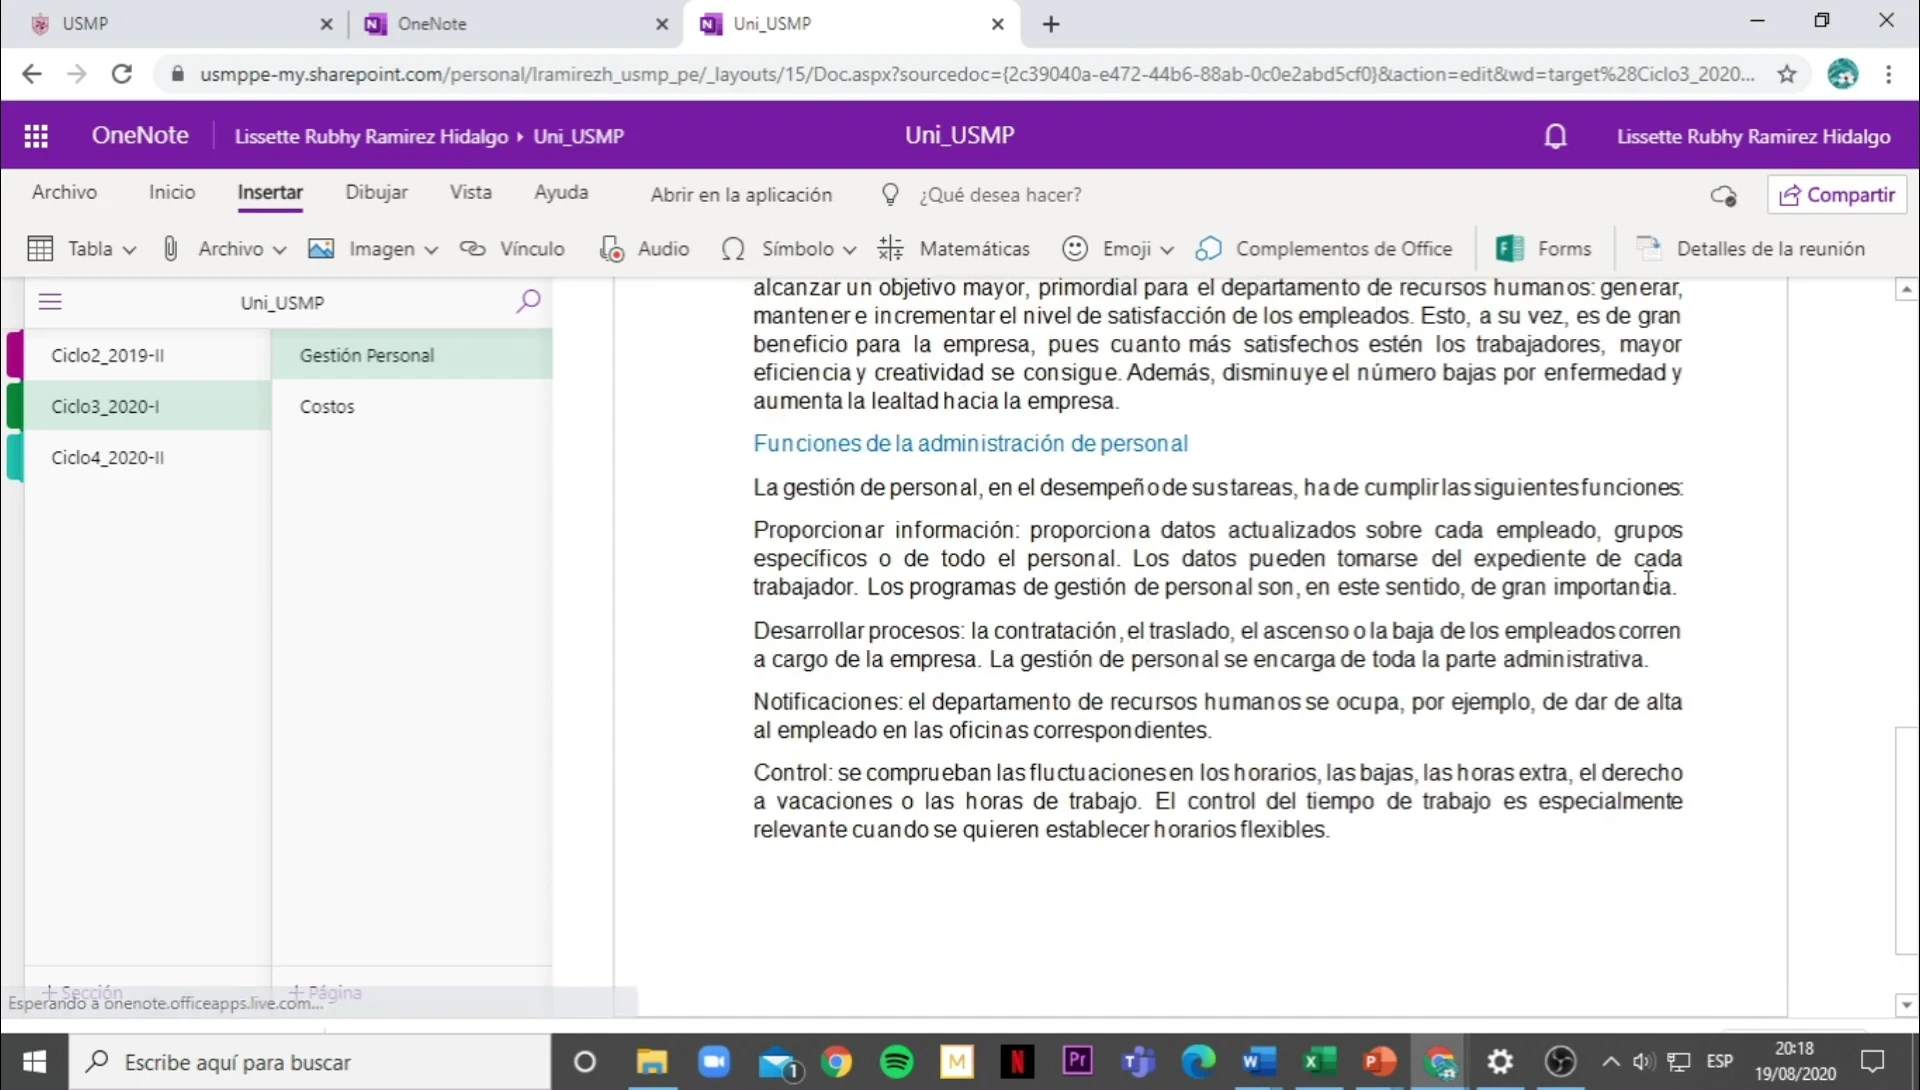The image size is (1920, 1090).
Task: Expand the Símbolo dropdown arrow
Action: [849, 250]
